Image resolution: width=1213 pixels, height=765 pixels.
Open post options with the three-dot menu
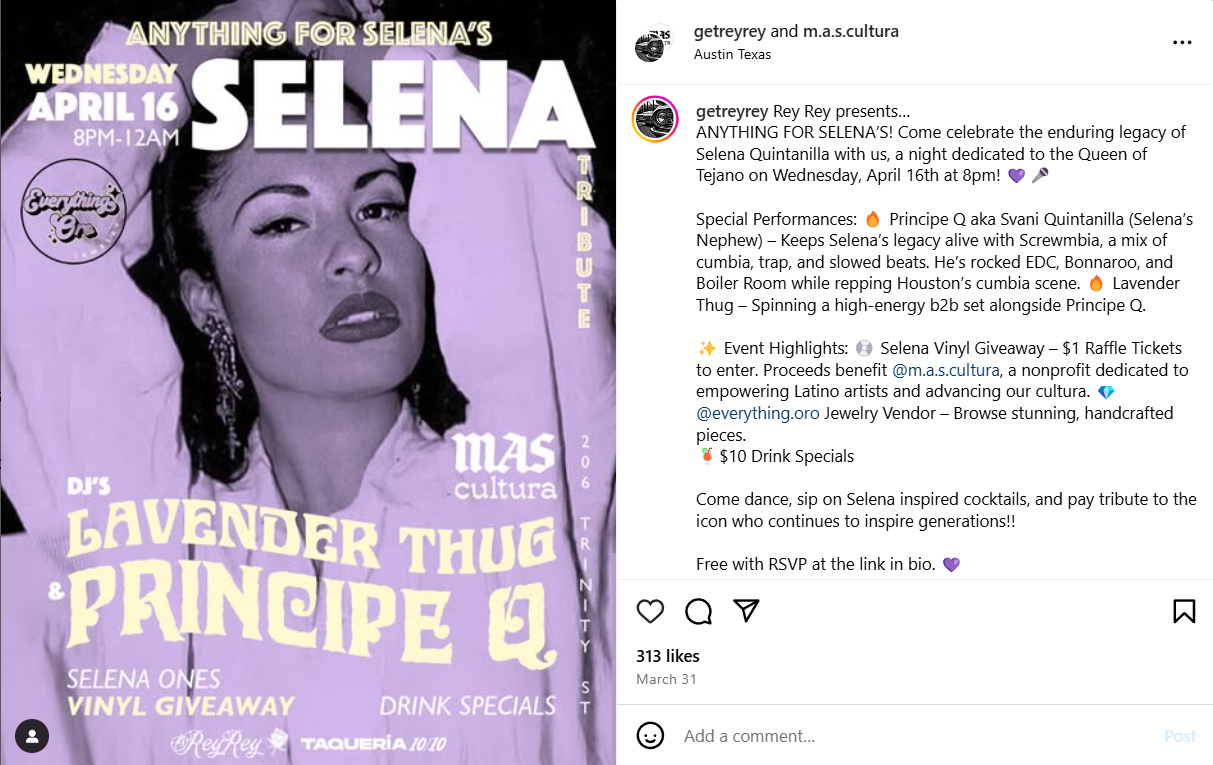(1182, 42)
